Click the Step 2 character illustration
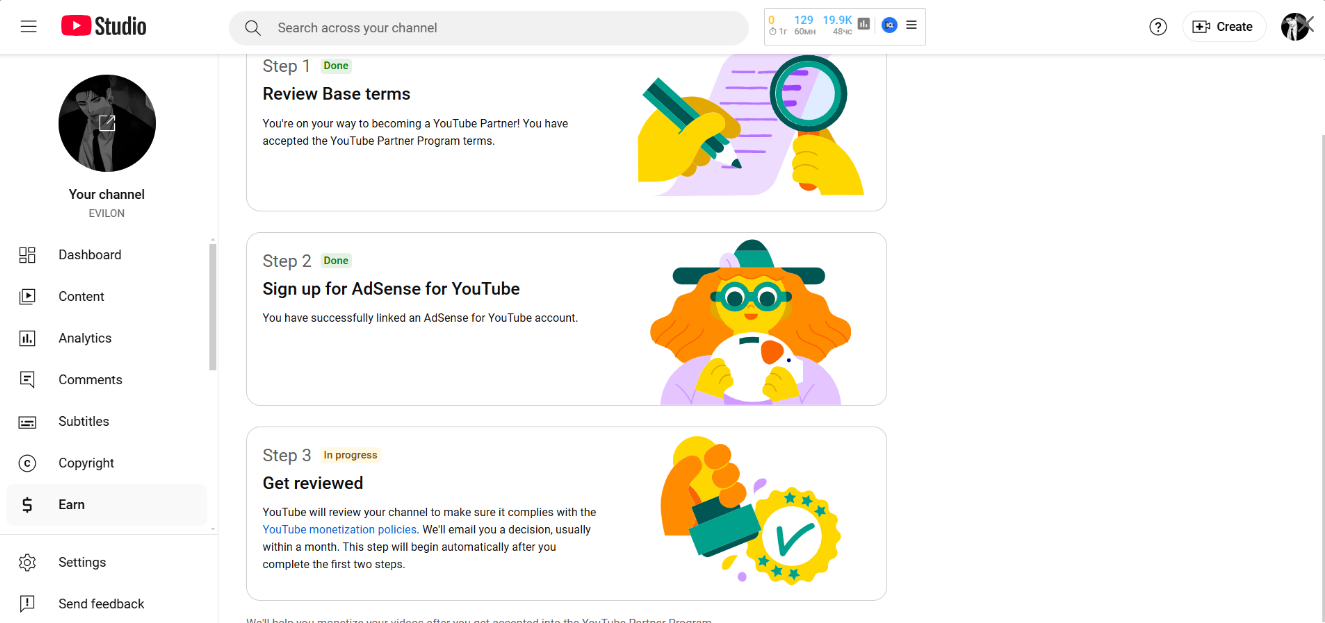The image size is (1325, 623). point(750,322)
